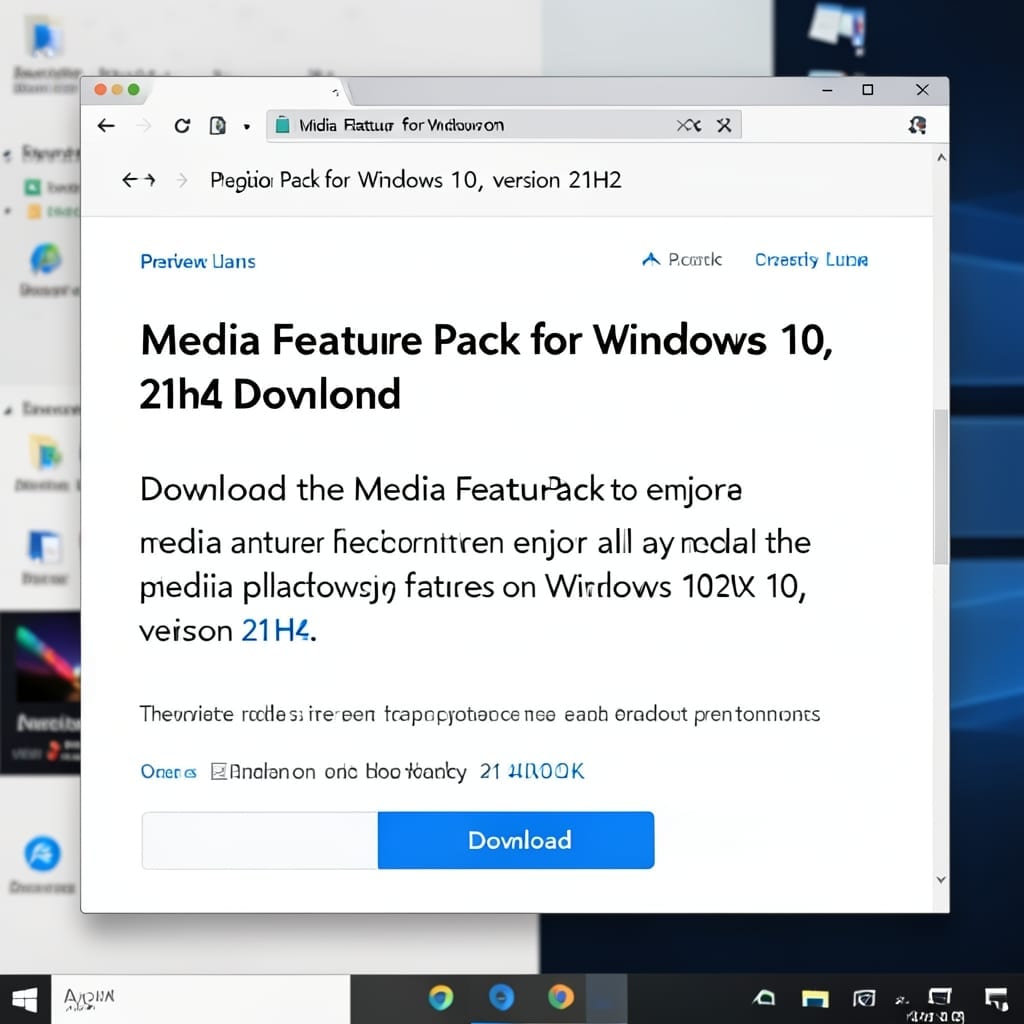Open the Windows Start button
The width and height of the screenshot is (1024, 1024).
25,999
